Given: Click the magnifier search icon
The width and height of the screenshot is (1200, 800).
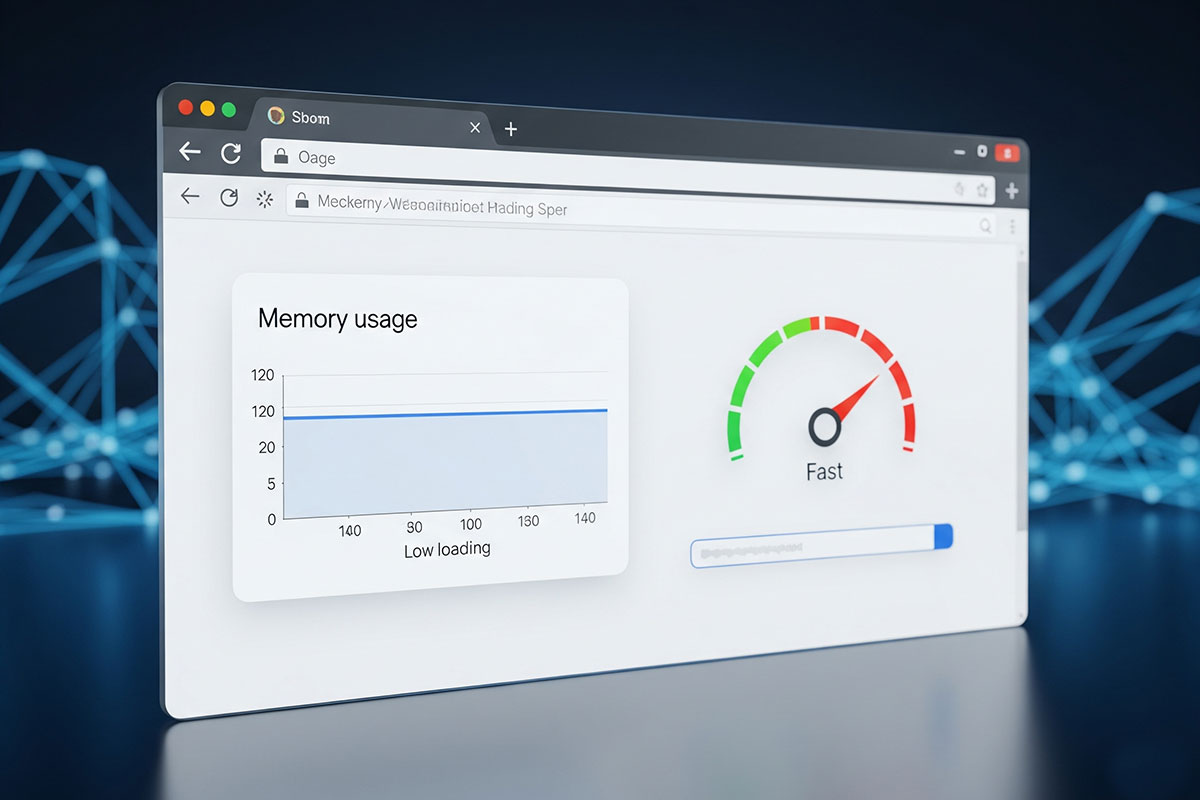Looking at the screenshot, I should [x=985, y=226].
